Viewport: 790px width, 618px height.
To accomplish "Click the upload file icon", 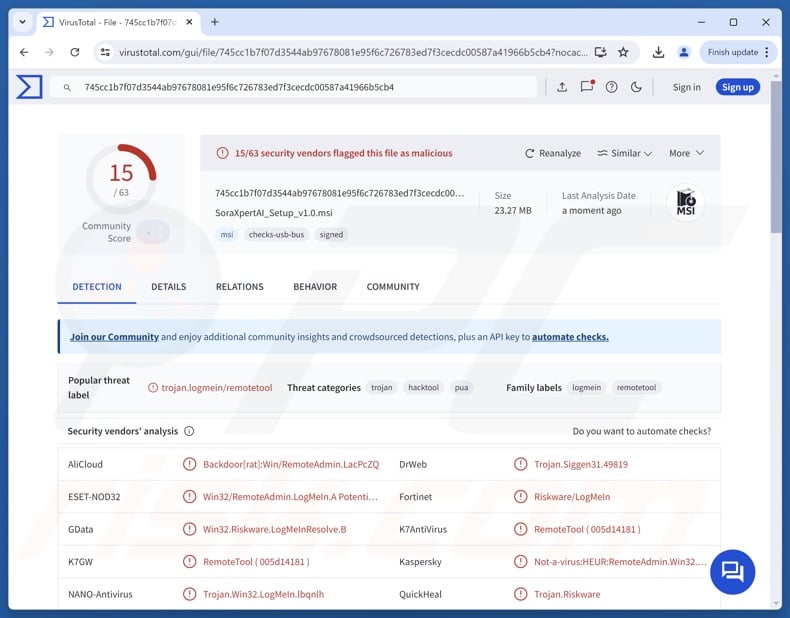I will [562, 87].
